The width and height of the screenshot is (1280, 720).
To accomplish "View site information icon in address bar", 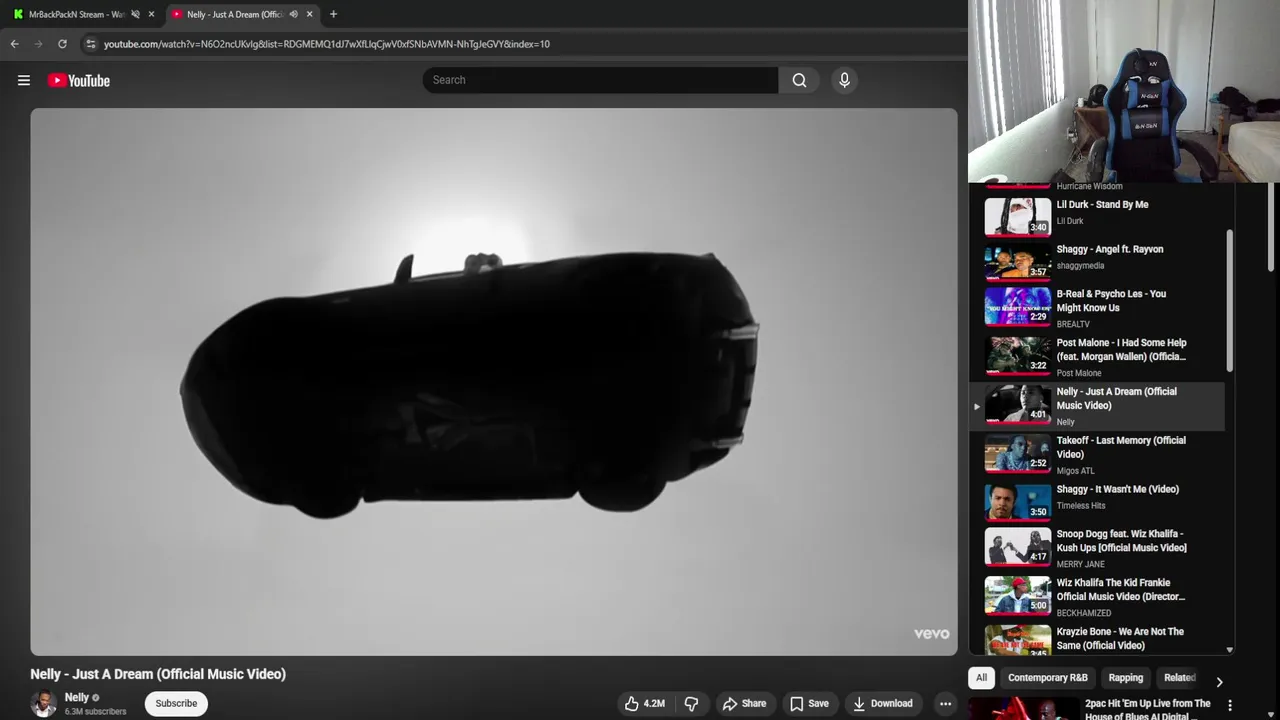I will tap(90, 44).
